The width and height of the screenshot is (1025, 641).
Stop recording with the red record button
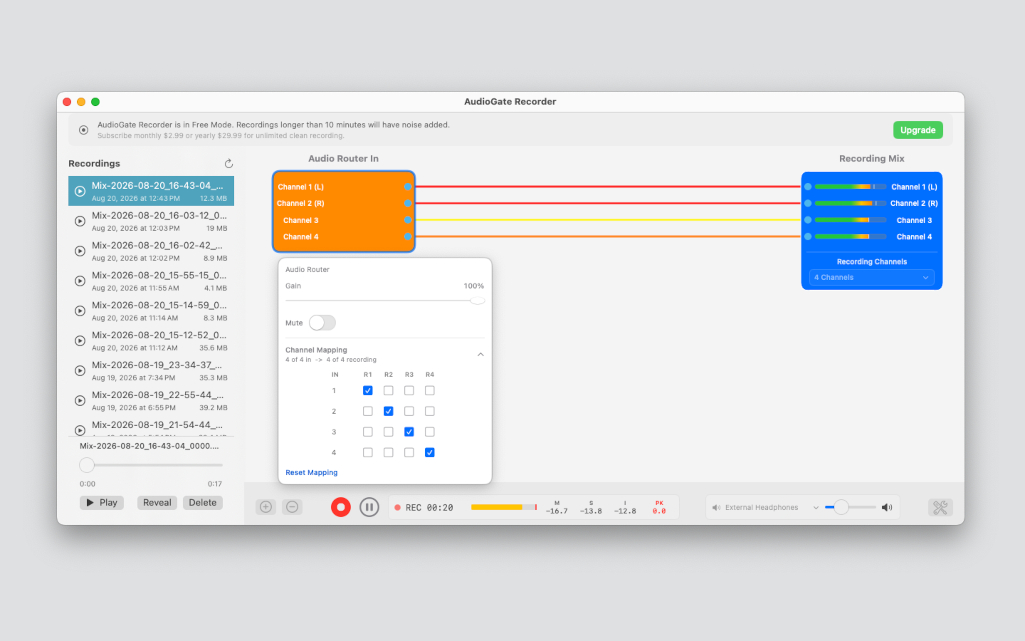[341, 507]
